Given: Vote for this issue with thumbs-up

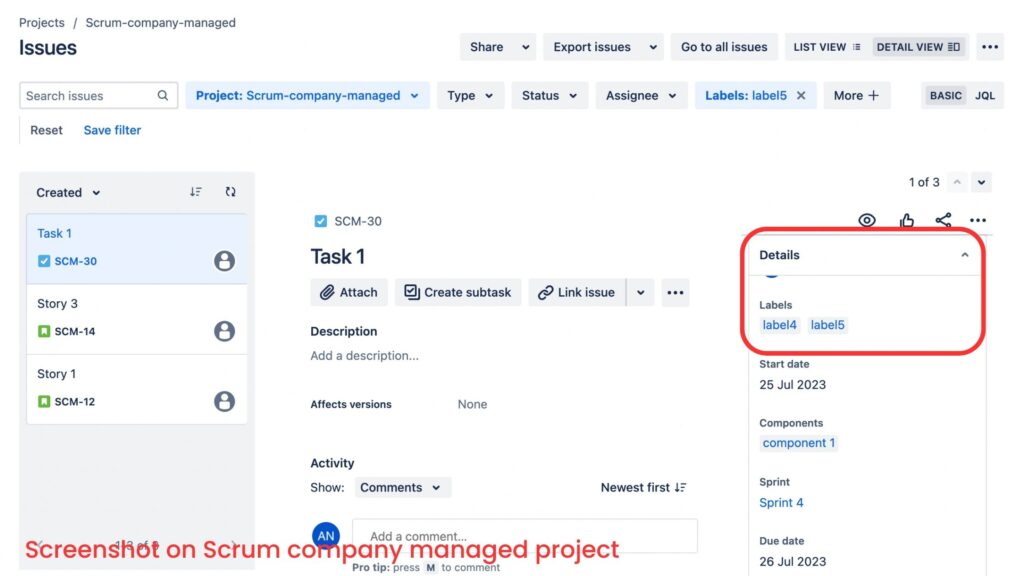Looking at the screenshot, I should coord(906,220).
